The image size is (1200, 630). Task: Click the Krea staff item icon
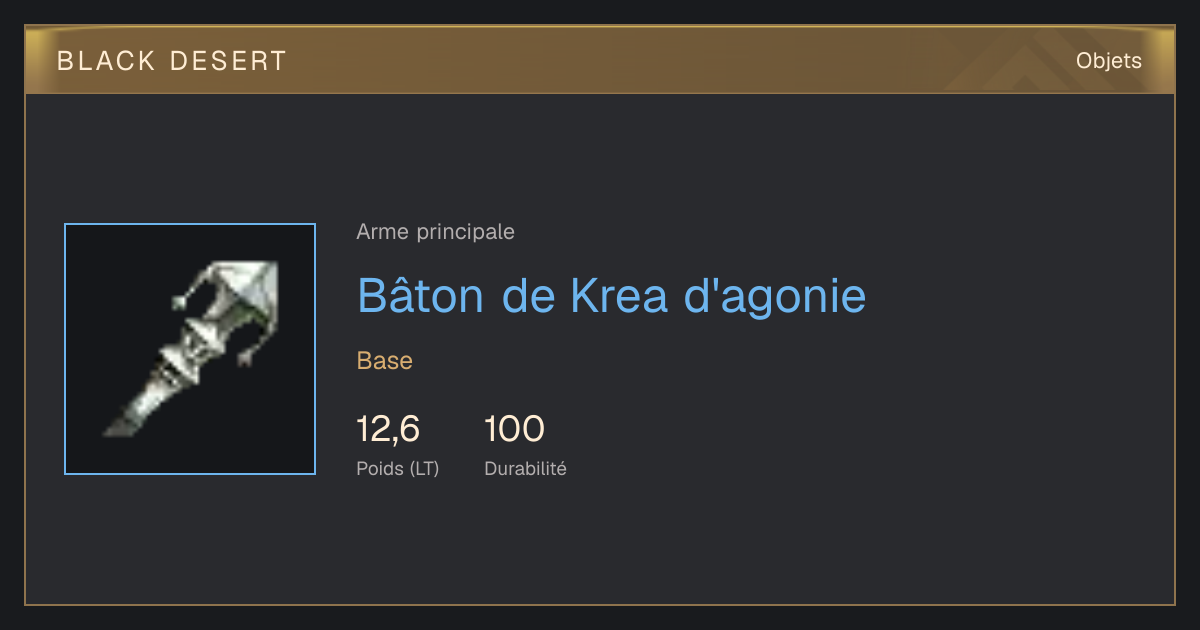190,349
